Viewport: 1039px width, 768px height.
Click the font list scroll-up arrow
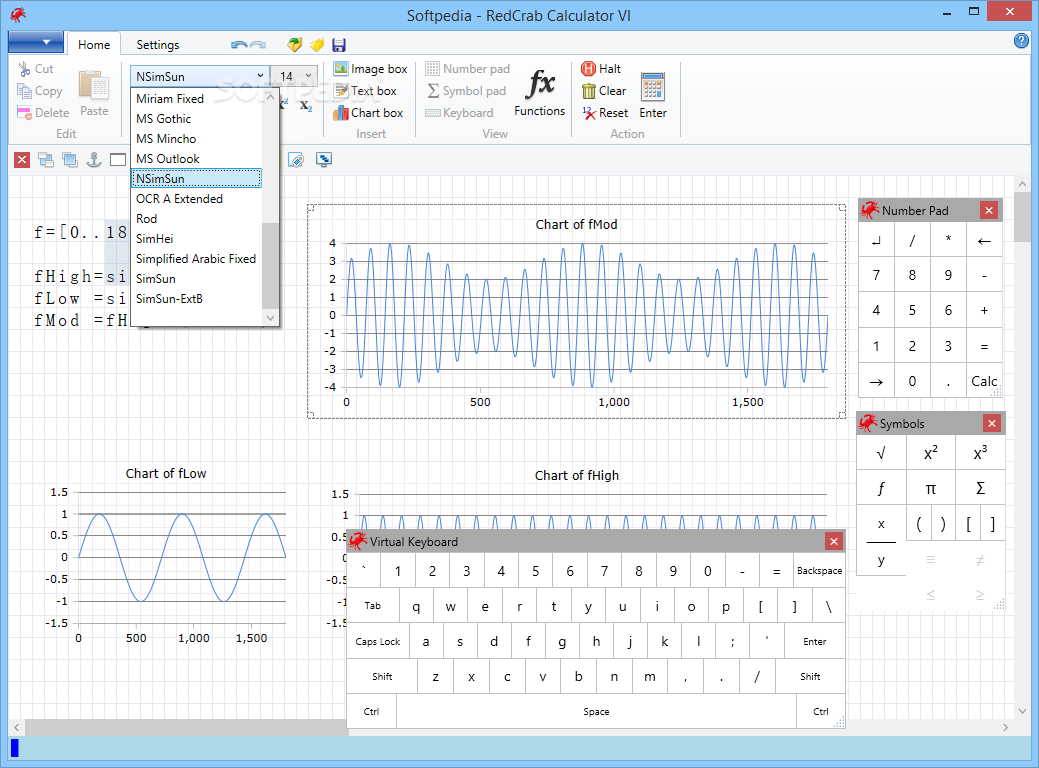coord(270,97)
